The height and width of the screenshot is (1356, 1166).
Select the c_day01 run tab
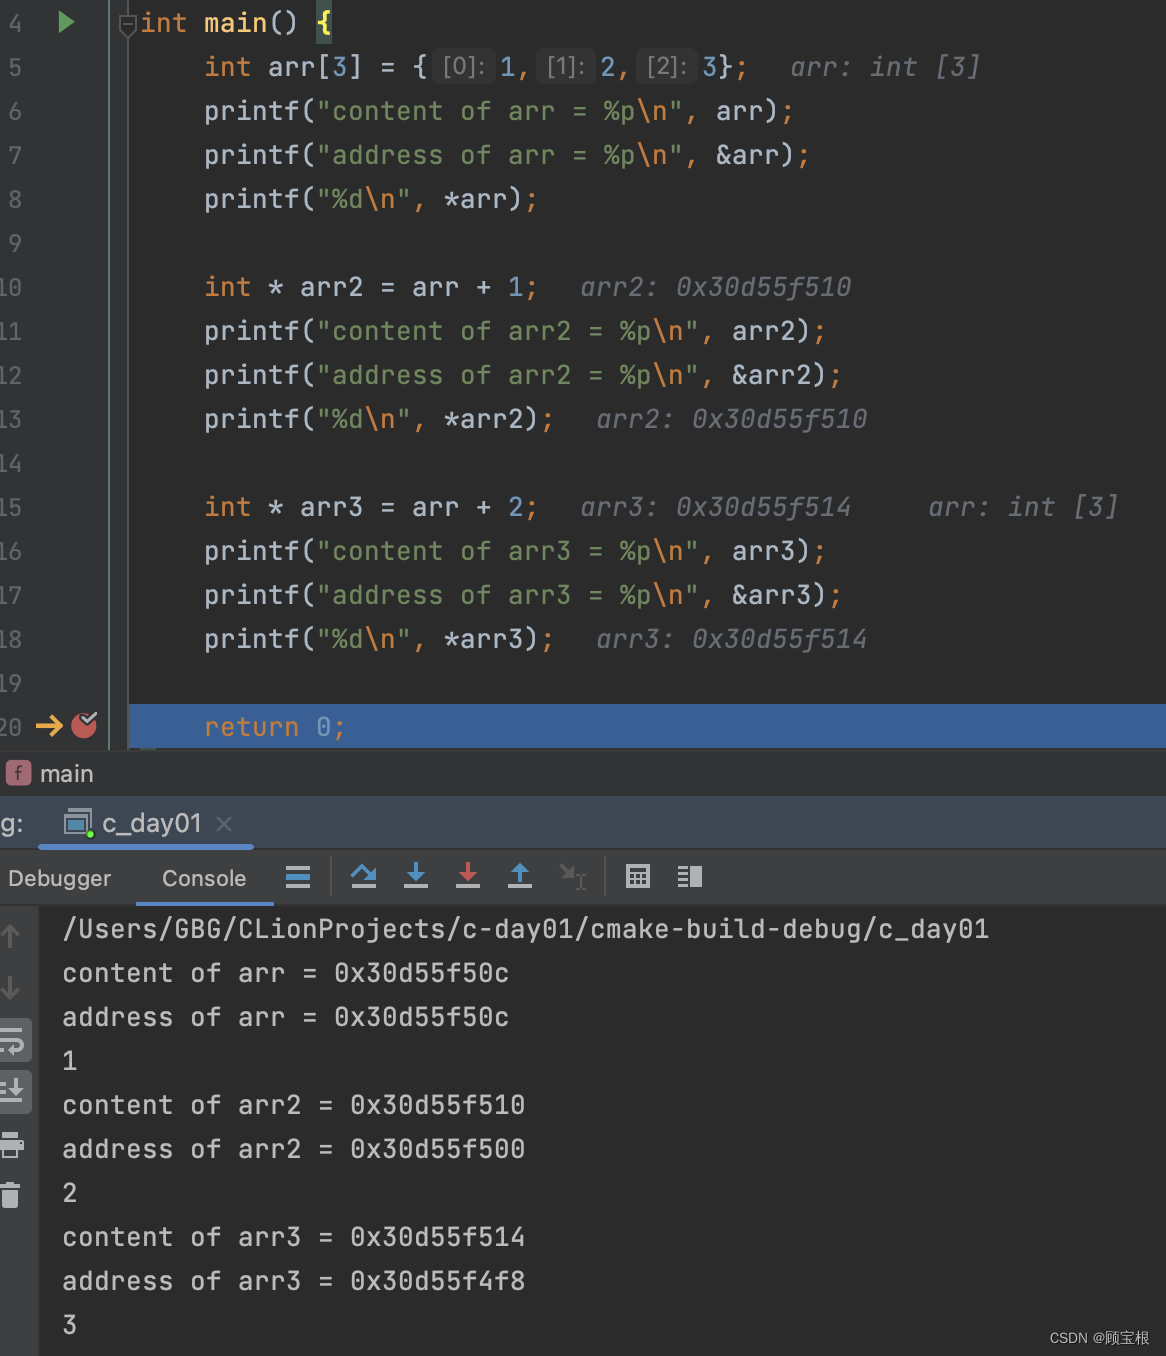click(x=150, y=822)
